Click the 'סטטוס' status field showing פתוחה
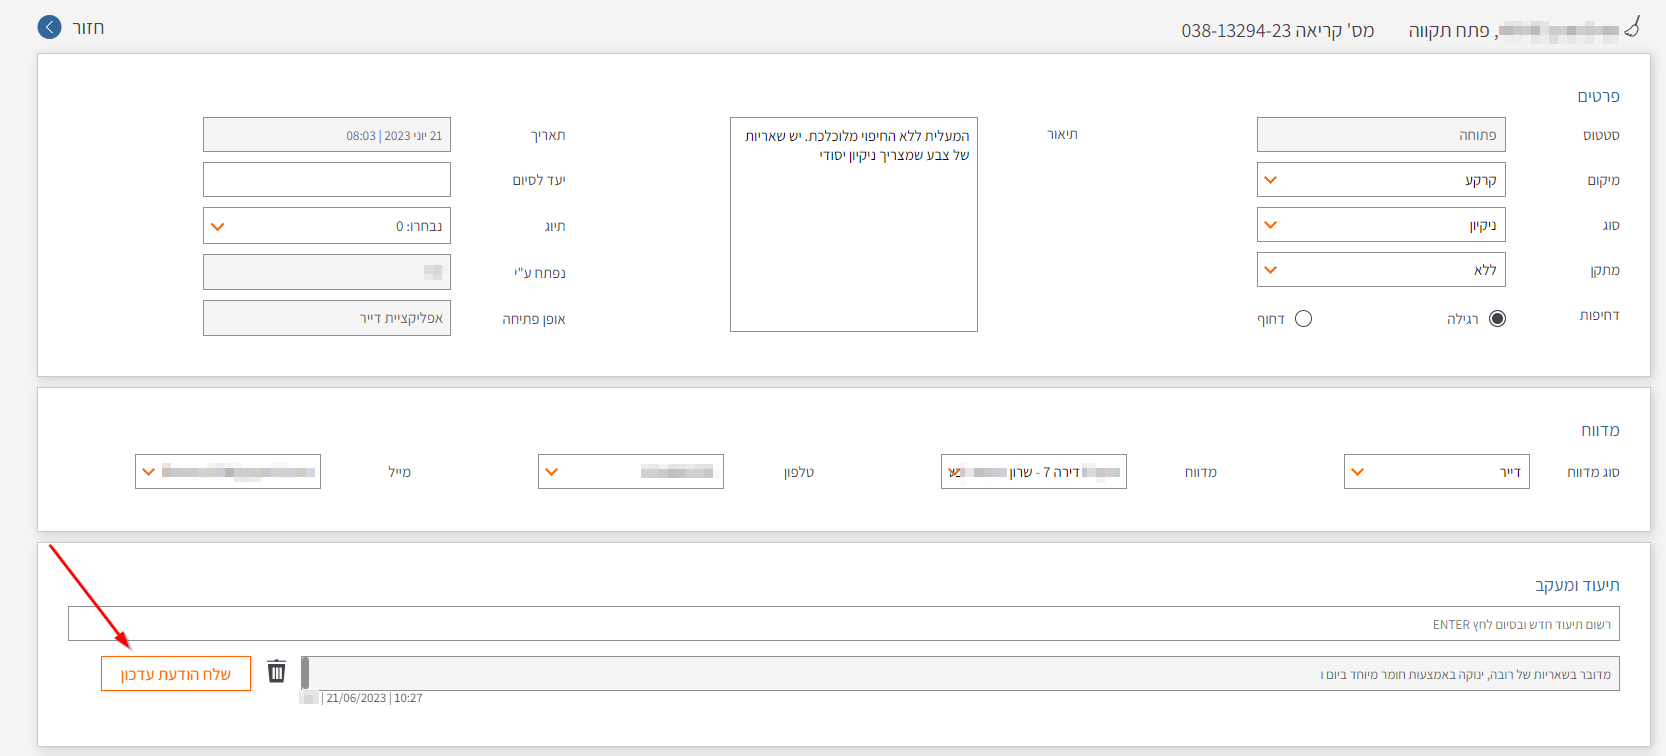Viewport: 1666px width, 756px height. click(1380, 135)
